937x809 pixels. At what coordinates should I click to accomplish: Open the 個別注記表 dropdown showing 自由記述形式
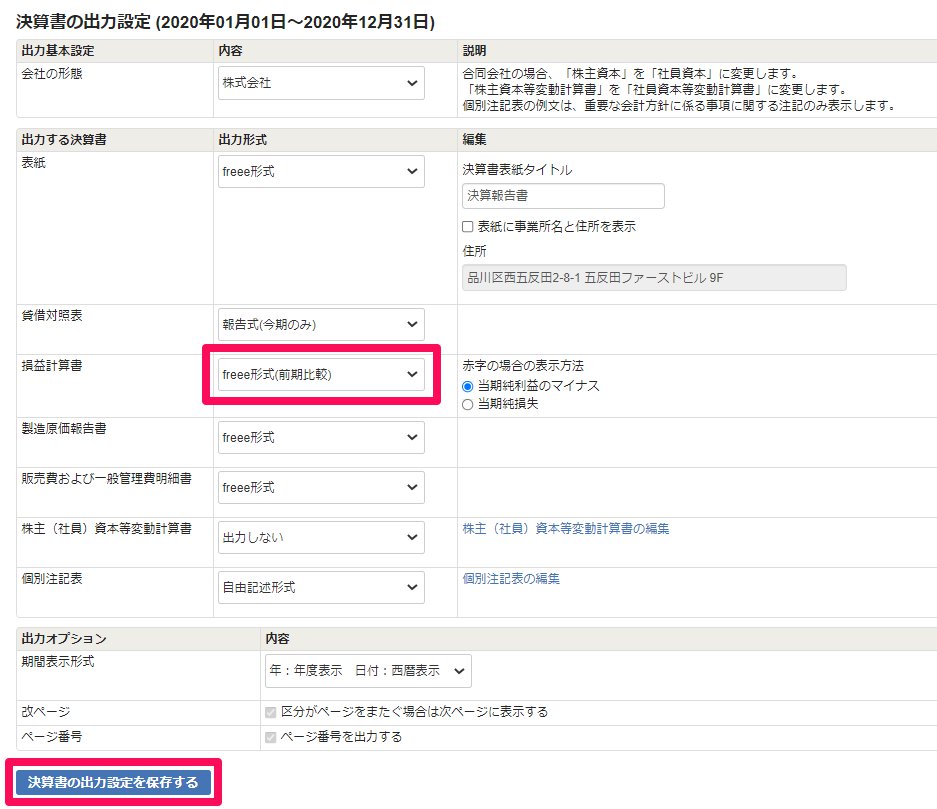pyautogui.click(x=320, y=587)
